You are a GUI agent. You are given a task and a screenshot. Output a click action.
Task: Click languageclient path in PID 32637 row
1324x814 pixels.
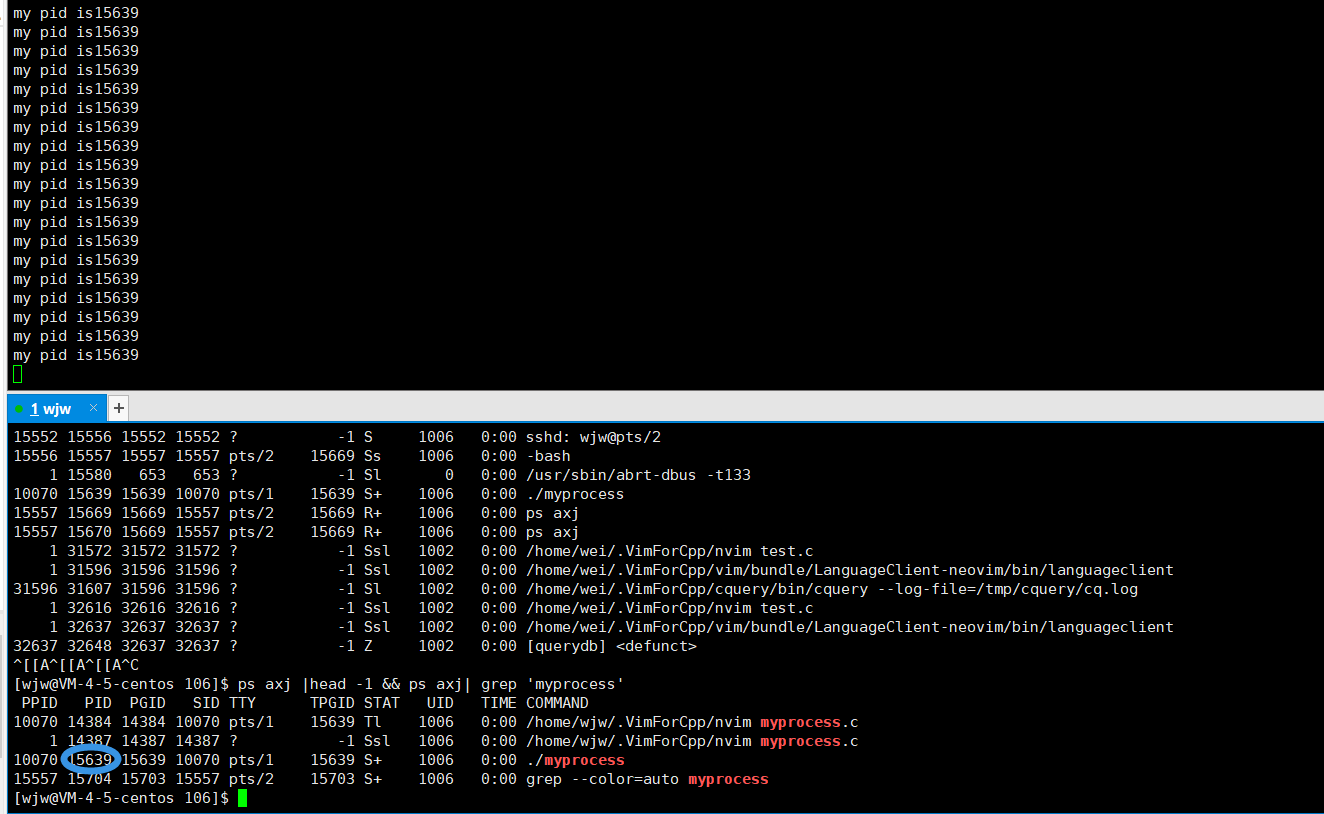coord(850,627)
